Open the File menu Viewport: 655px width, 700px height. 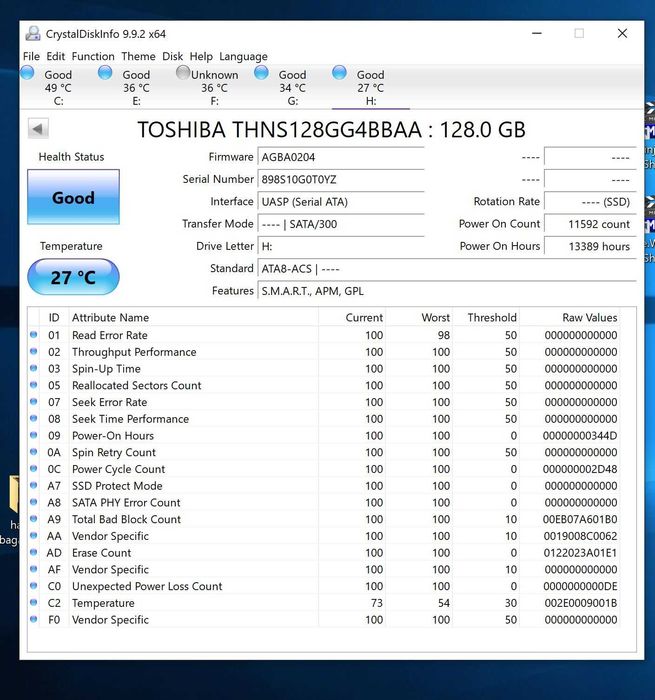pyautogui.click(x=31, y=56)
